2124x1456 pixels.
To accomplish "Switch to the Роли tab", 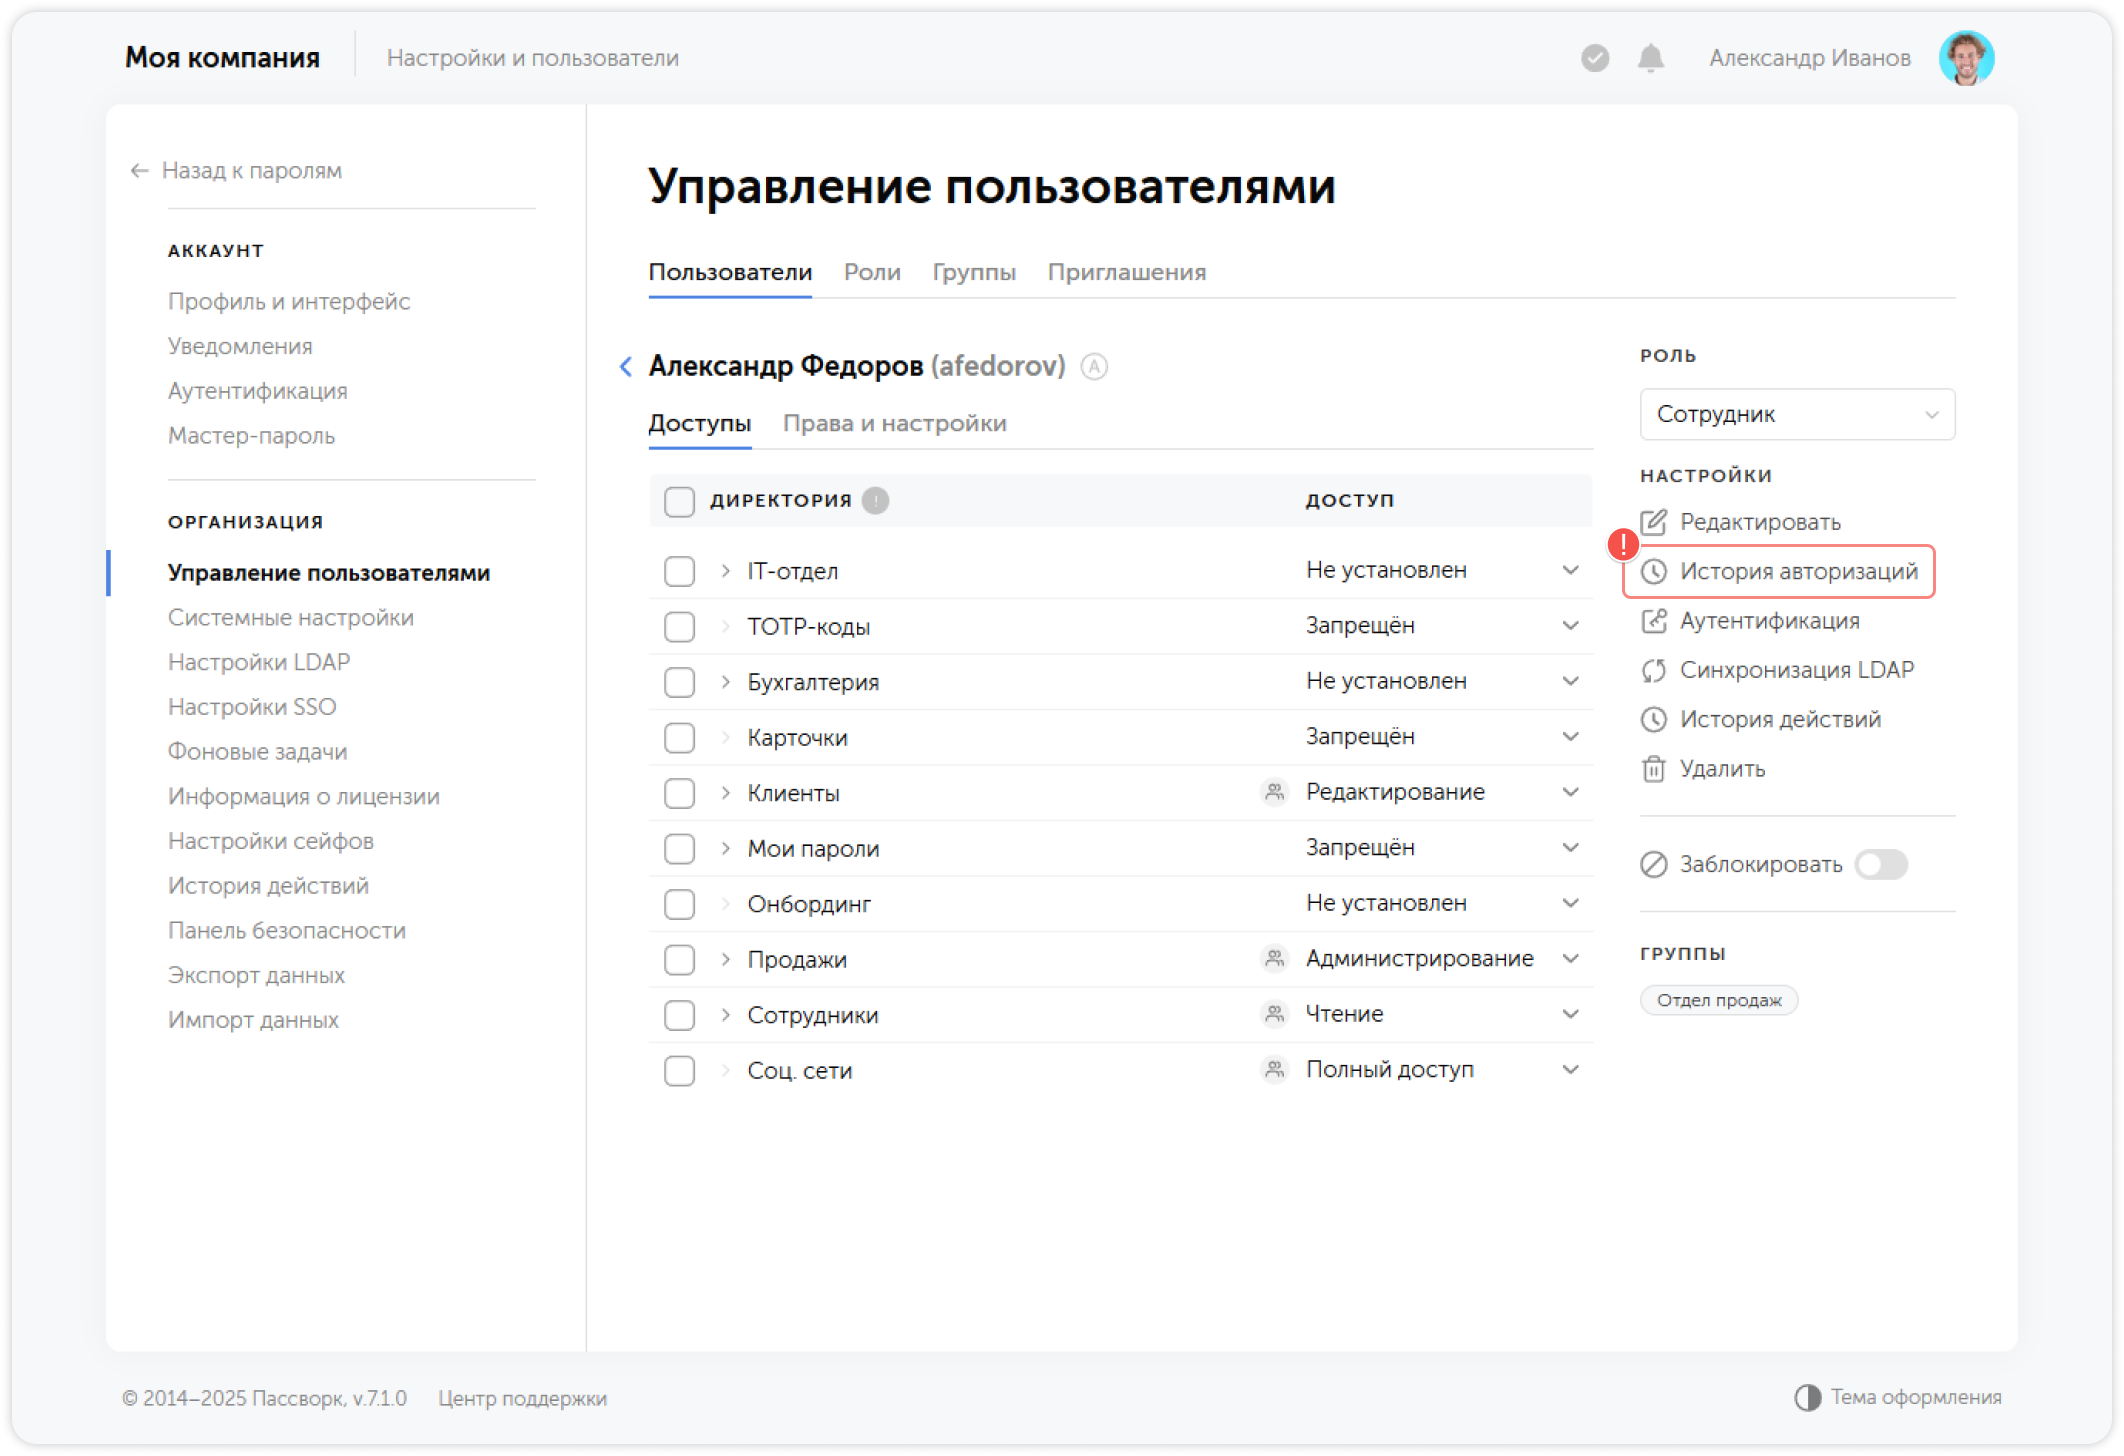I will coord(871,271).
